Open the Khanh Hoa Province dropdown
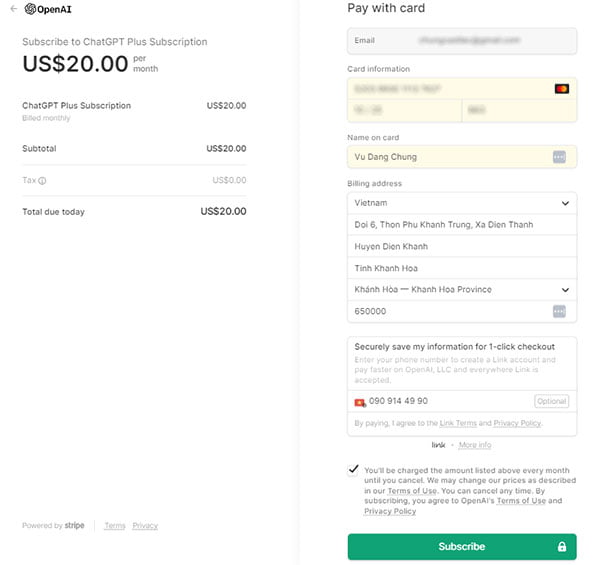 (462, 290)
